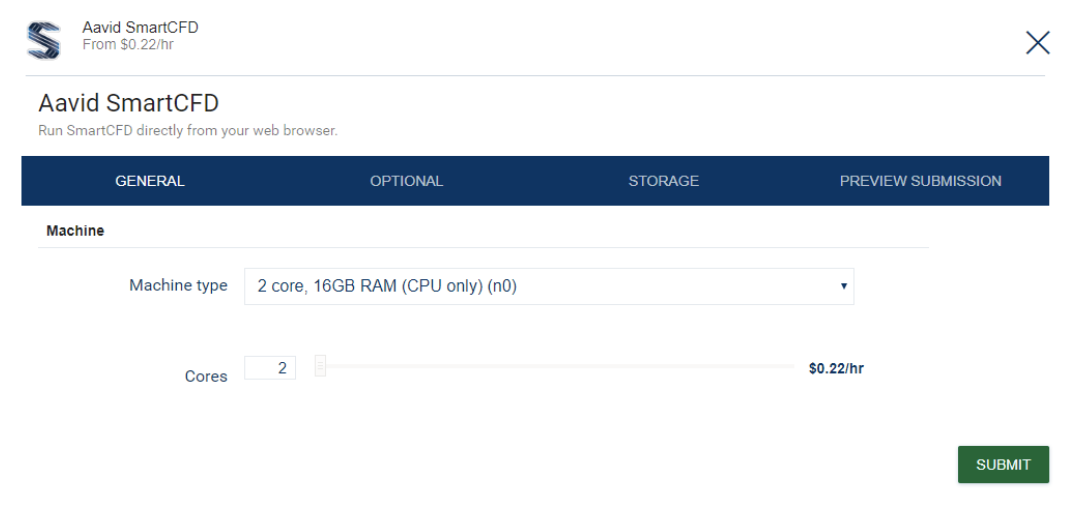Viewport: 1074px width, 516px height.
Task: Click the Machine type label
Action: pyautogui.click(x=178, y=285)
